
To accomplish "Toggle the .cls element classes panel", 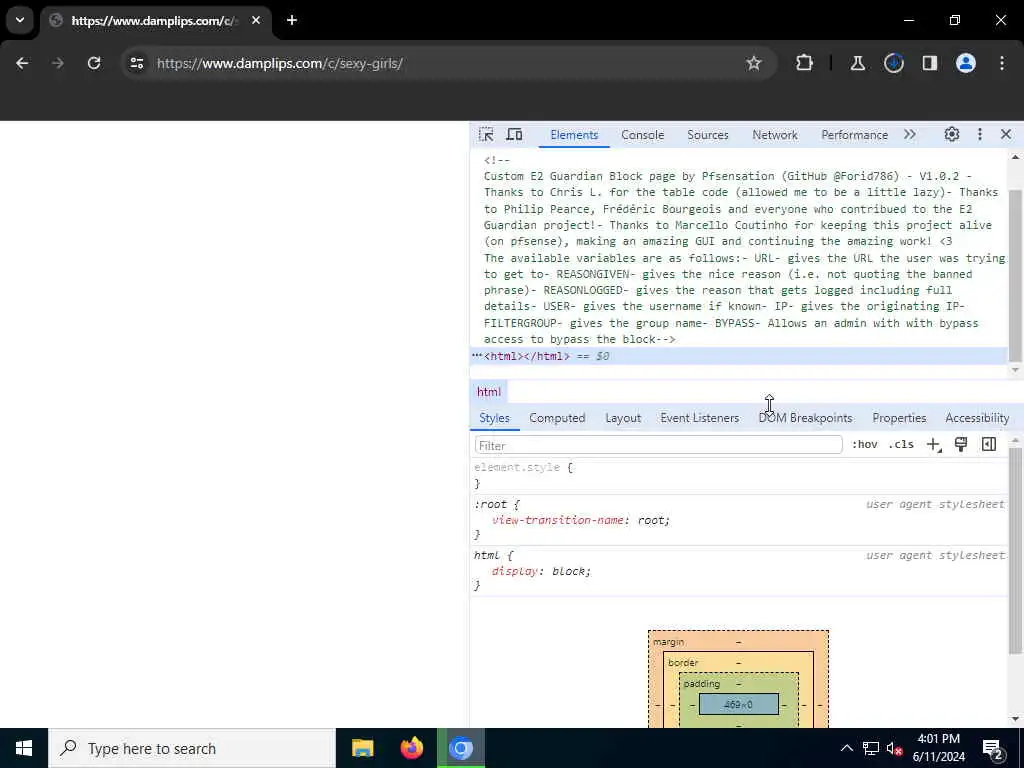I will tap(901, 445).
